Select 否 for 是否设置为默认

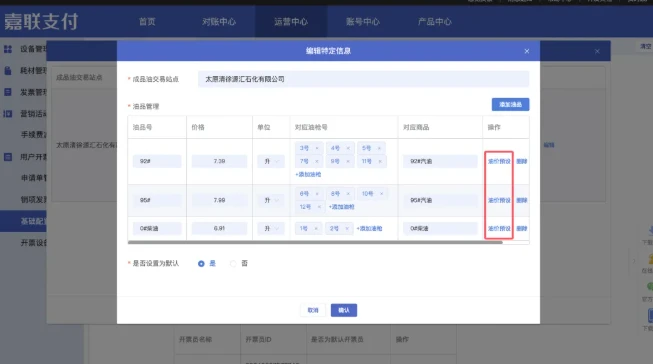point(233,264)
